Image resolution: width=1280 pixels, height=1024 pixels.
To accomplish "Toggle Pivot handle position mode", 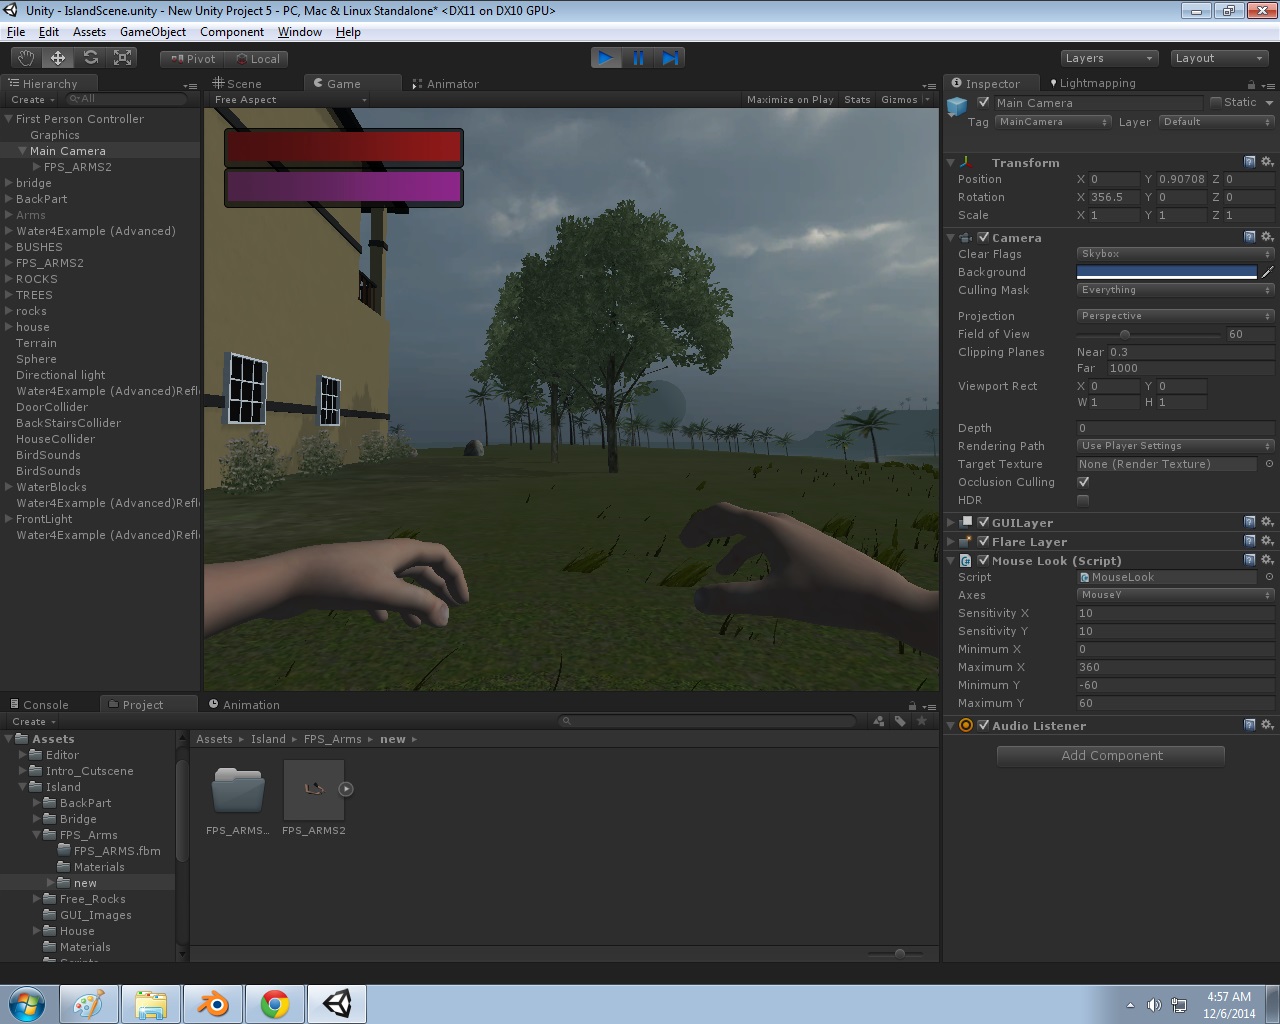I will tap(193, 59).
